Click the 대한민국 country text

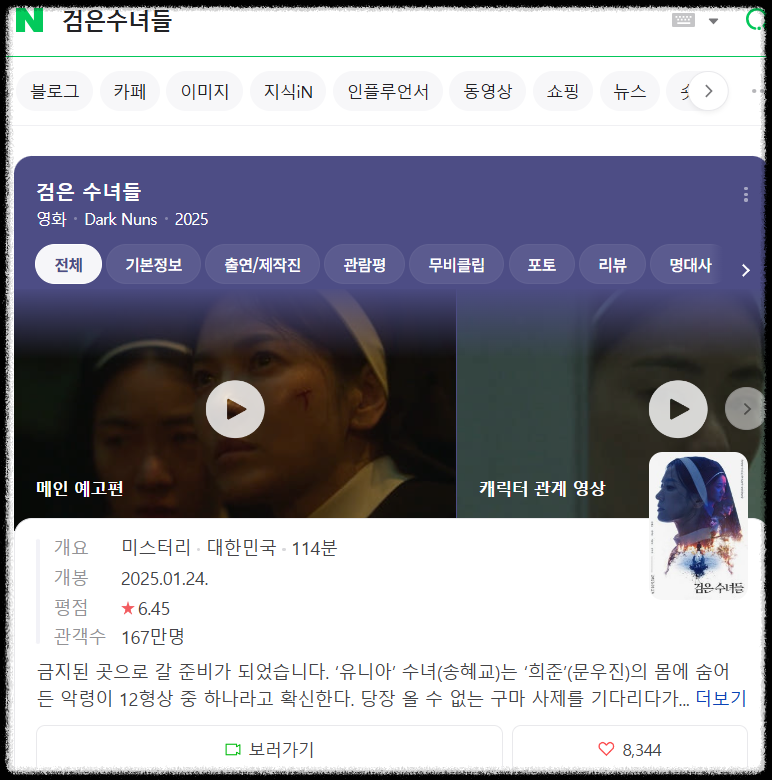pyautogui.click(x=242, y=548)
